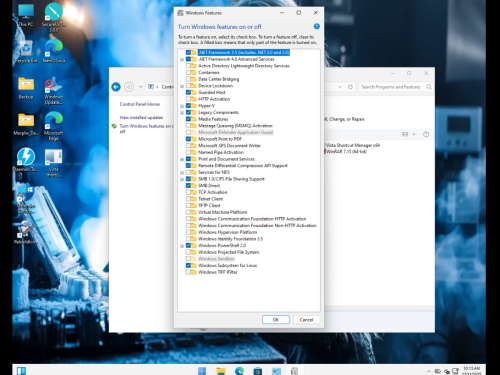Uncheck the Guarded Host checkbox

(188, 92)
